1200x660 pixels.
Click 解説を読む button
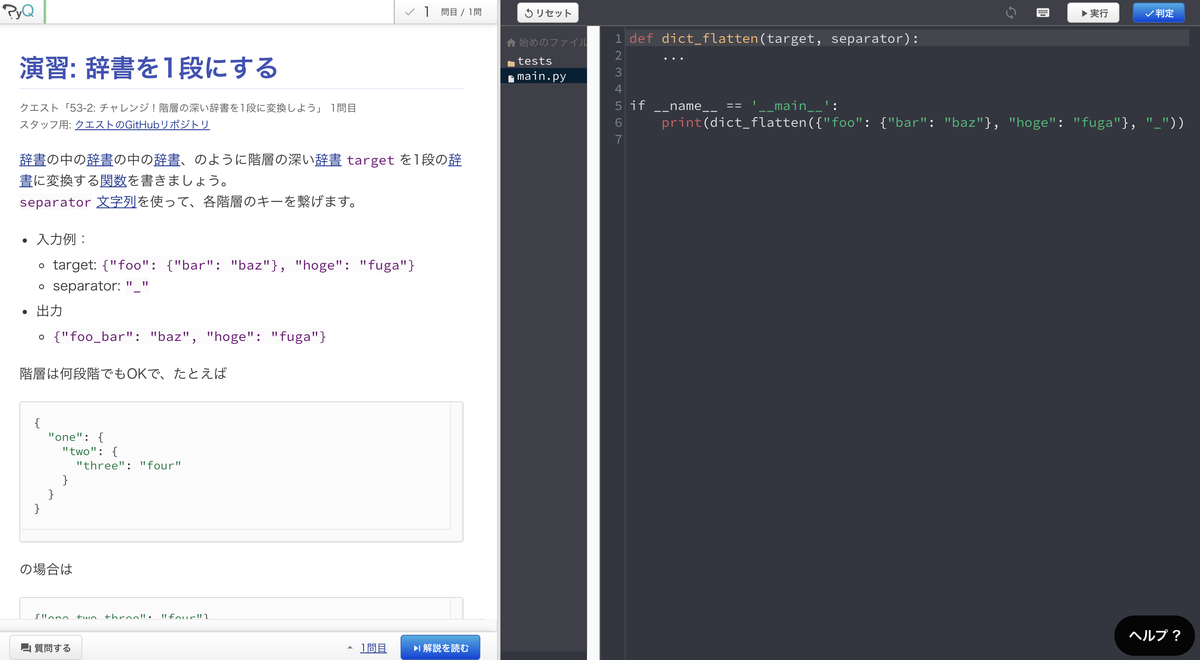pos(440,648)
